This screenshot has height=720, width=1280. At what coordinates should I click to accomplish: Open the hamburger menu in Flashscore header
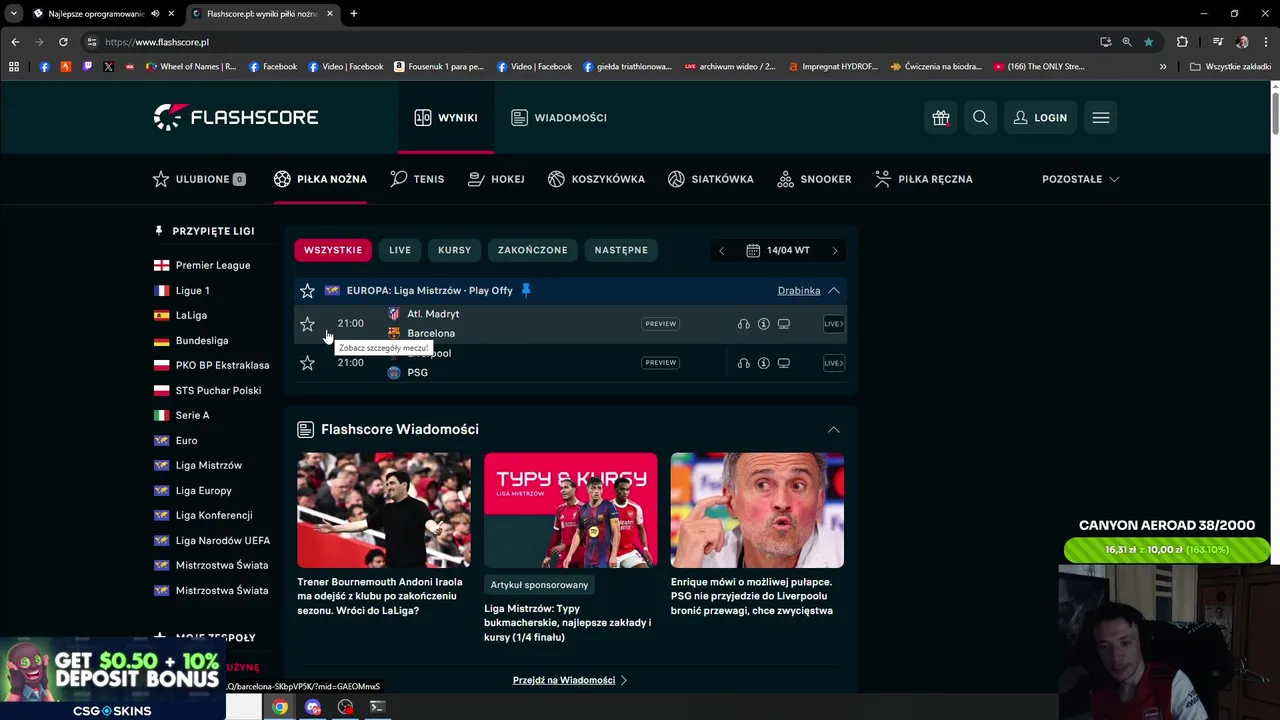pos(1101,118)
